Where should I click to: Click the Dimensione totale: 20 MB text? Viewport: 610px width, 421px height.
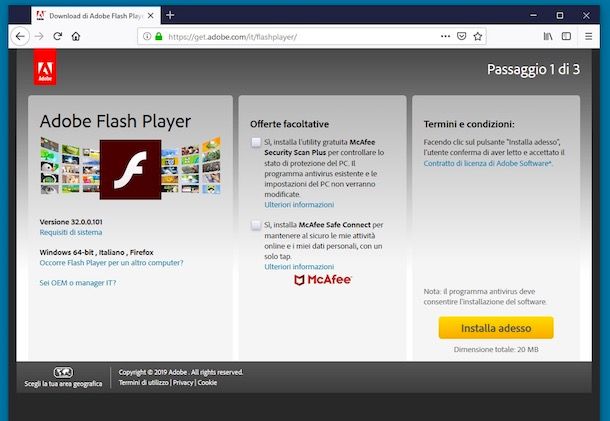(496, 349)
